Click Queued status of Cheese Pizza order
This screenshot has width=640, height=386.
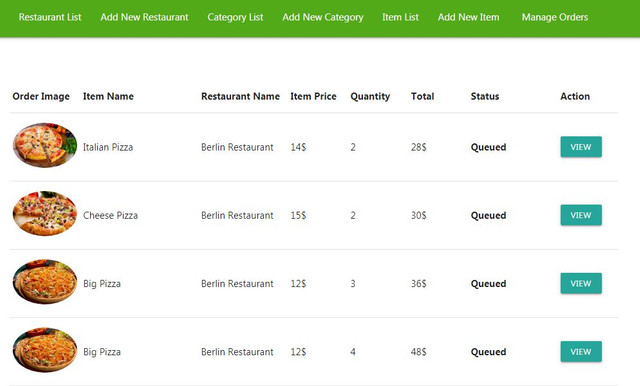489,215
